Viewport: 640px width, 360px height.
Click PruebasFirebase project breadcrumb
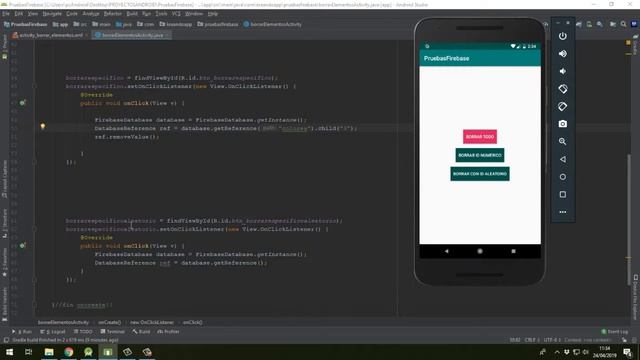pyautogui.click(x=25, y=24)
